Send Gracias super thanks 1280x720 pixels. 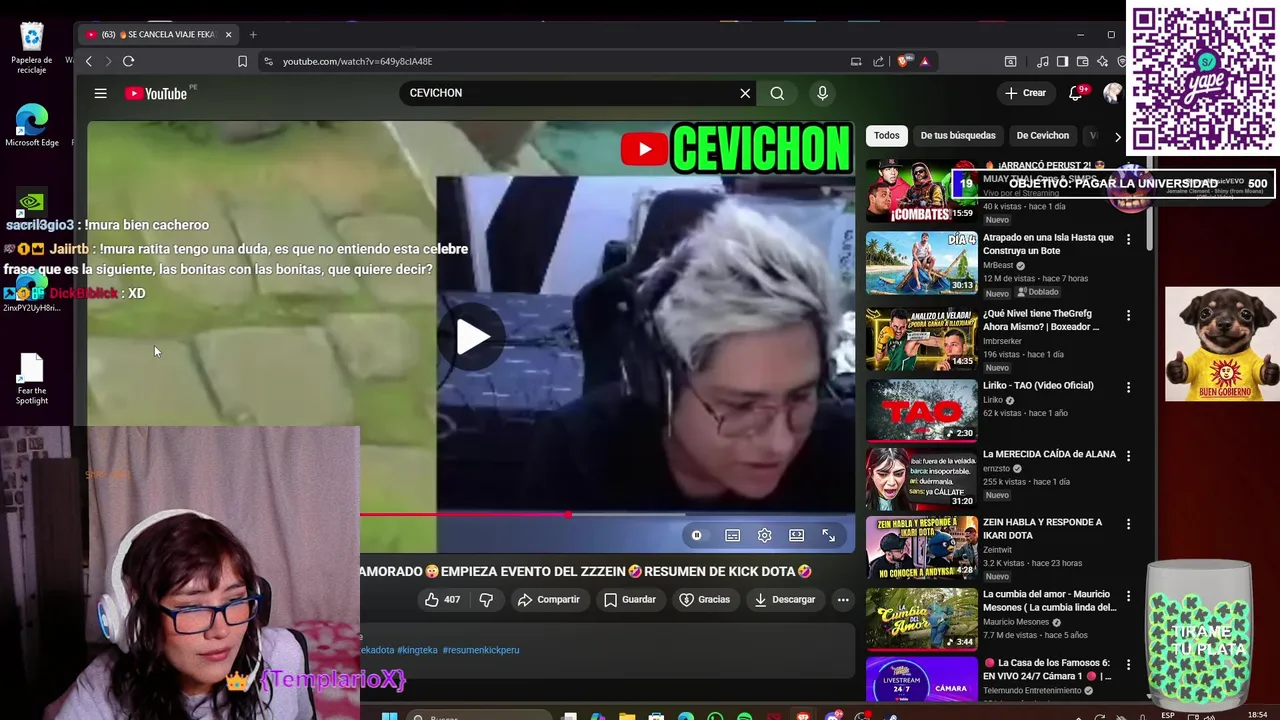(x=704, y=600)
